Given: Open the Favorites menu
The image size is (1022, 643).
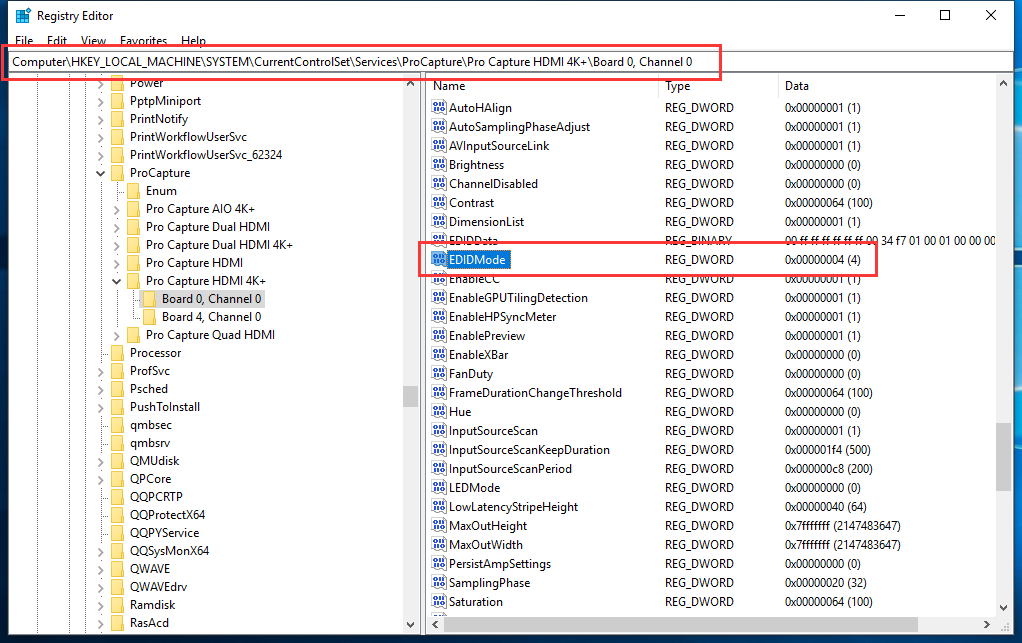Looking at the screenshot, I should pyautogui.click(x=143, y=40).
